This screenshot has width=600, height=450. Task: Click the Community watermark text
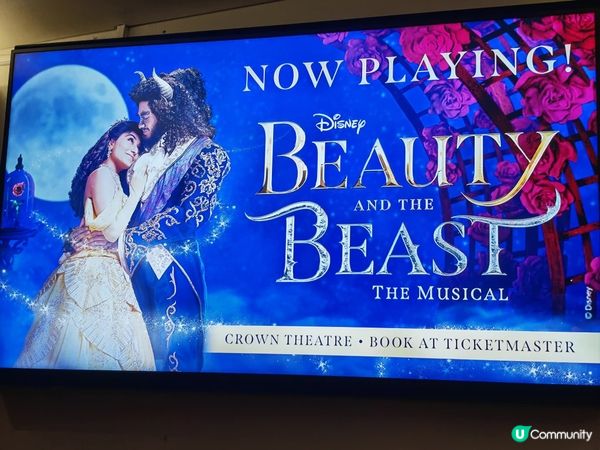(x=561, y=435)
